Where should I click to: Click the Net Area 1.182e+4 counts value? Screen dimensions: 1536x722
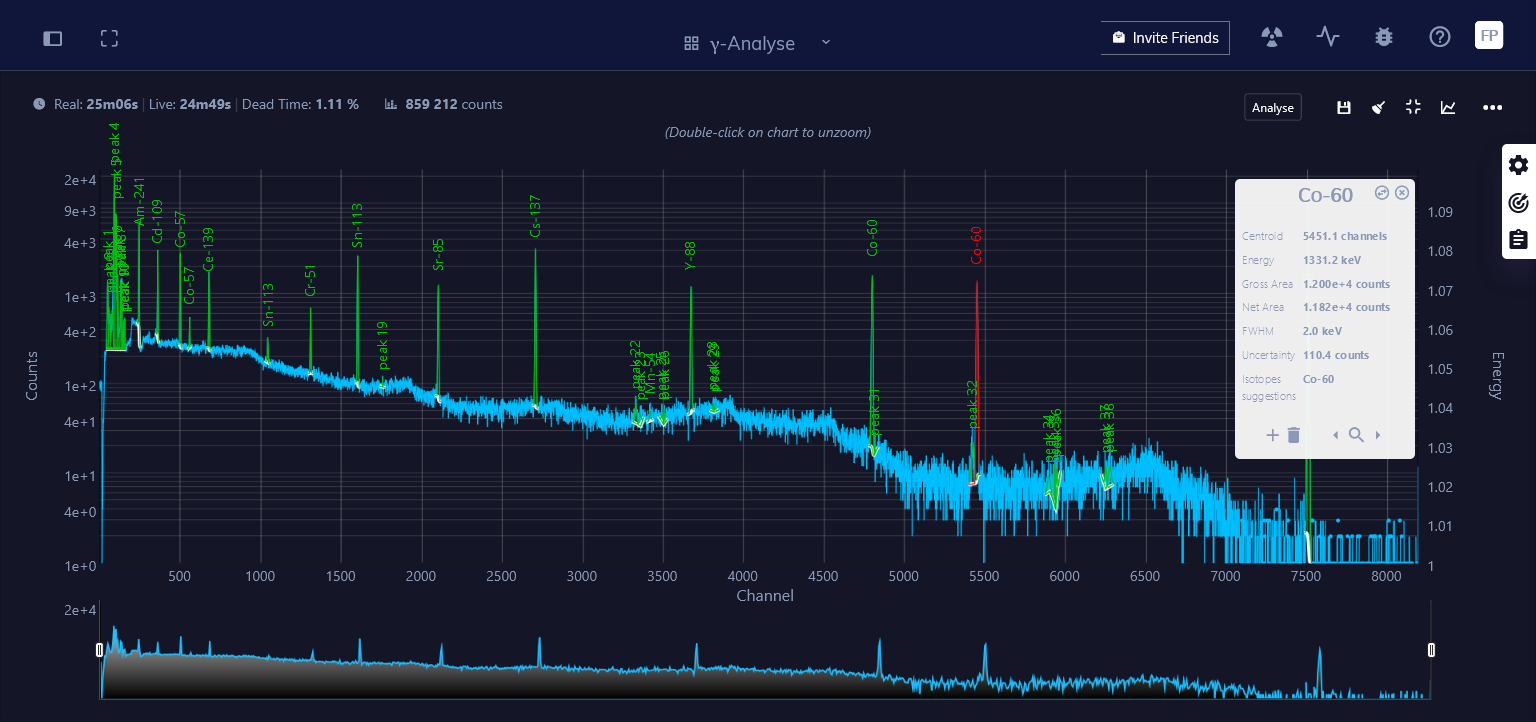(x=1346, y=307)
